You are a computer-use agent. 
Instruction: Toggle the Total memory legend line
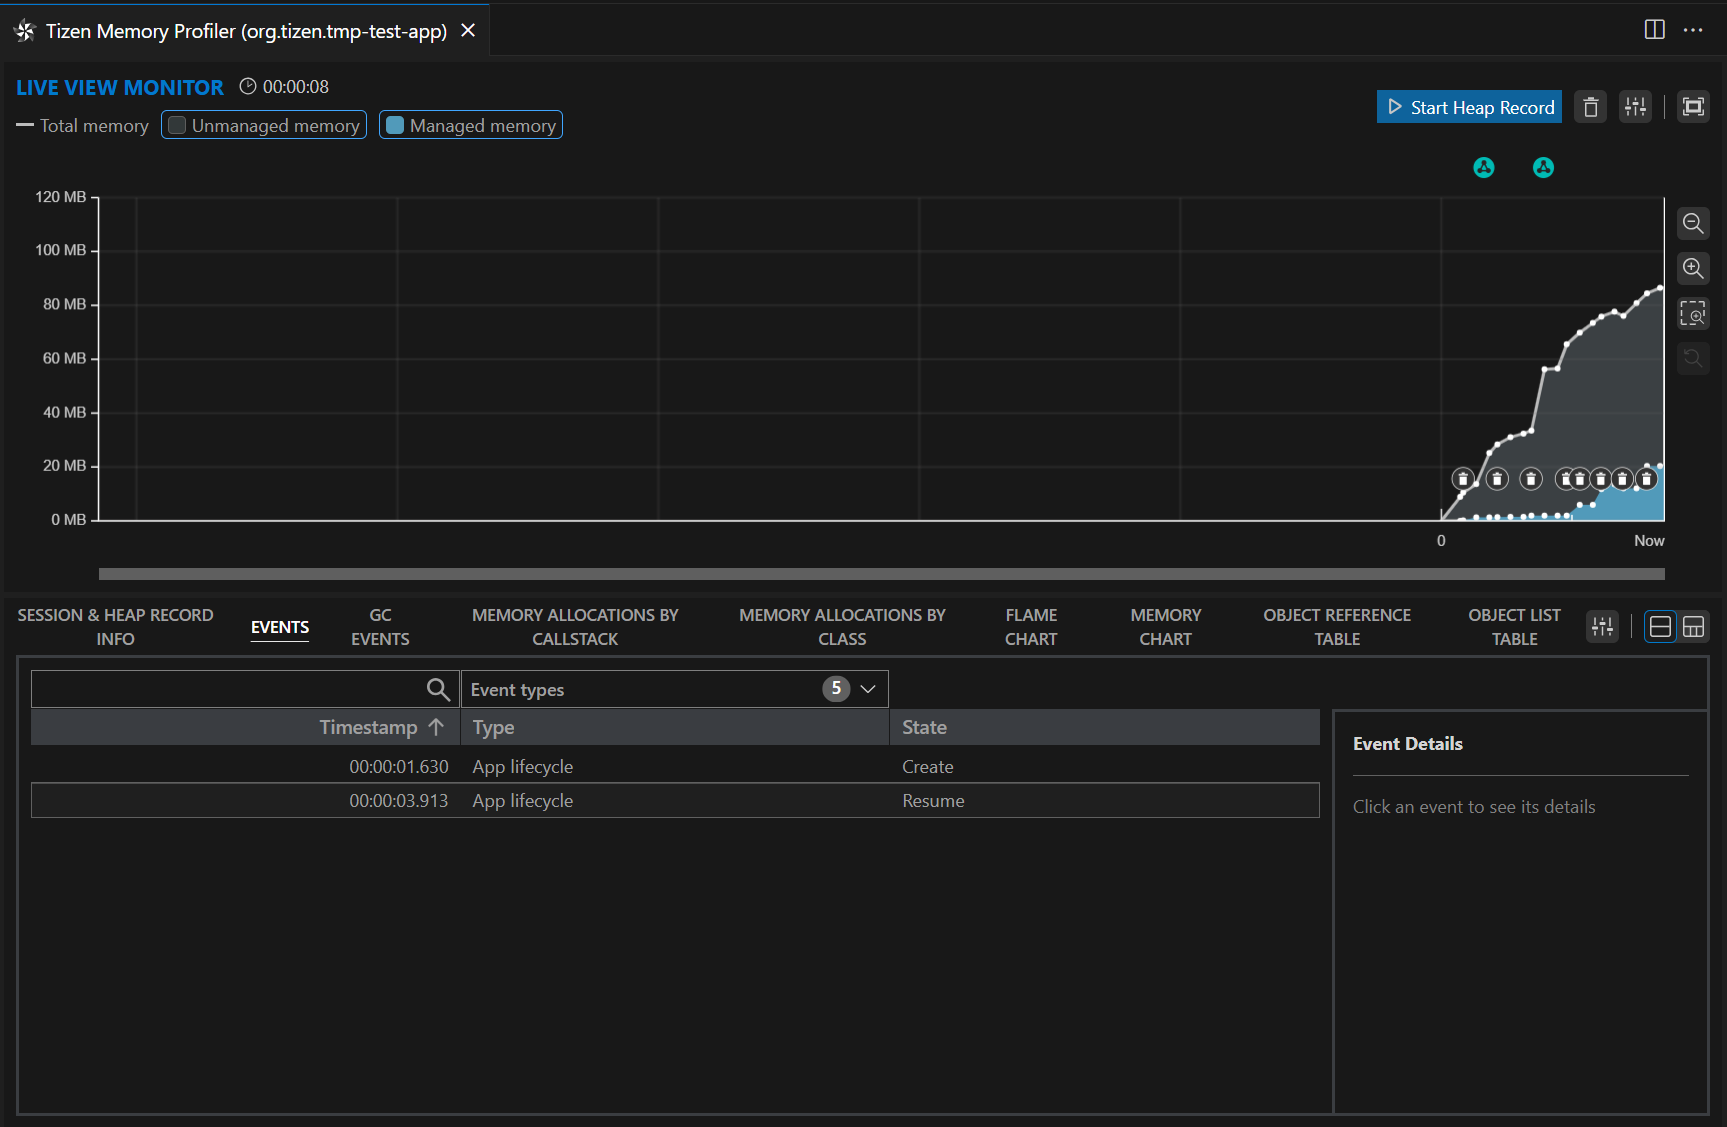[x=82, y=125]
